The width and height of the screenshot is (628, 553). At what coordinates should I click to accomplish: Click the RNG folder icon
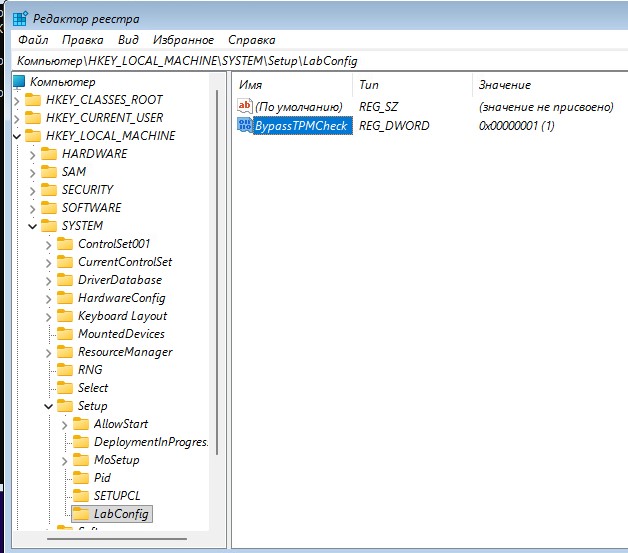point(65,370)
